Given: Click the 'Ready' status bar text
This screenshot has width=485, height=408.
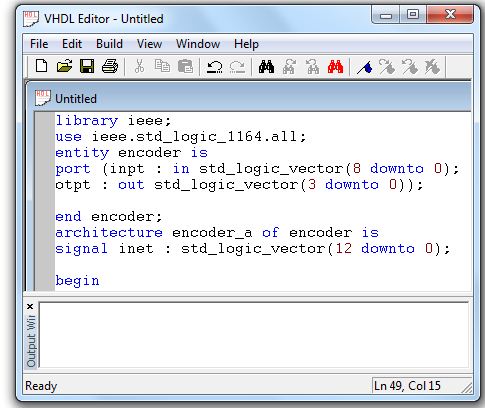Looking at the screenshot, I should [41, 386].
